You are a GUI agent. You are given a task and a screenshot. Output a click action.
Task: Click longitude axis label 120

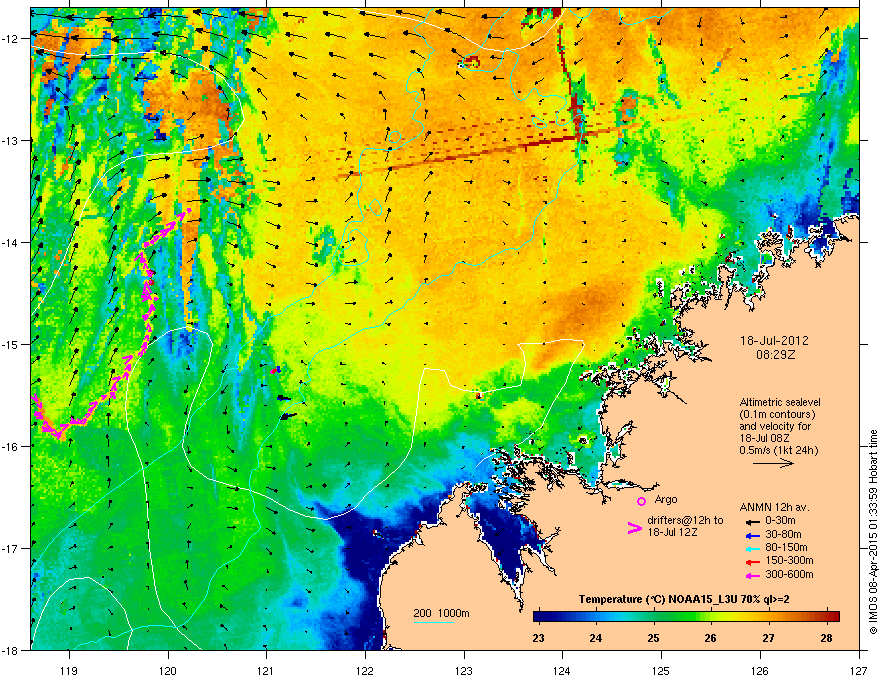168,670
